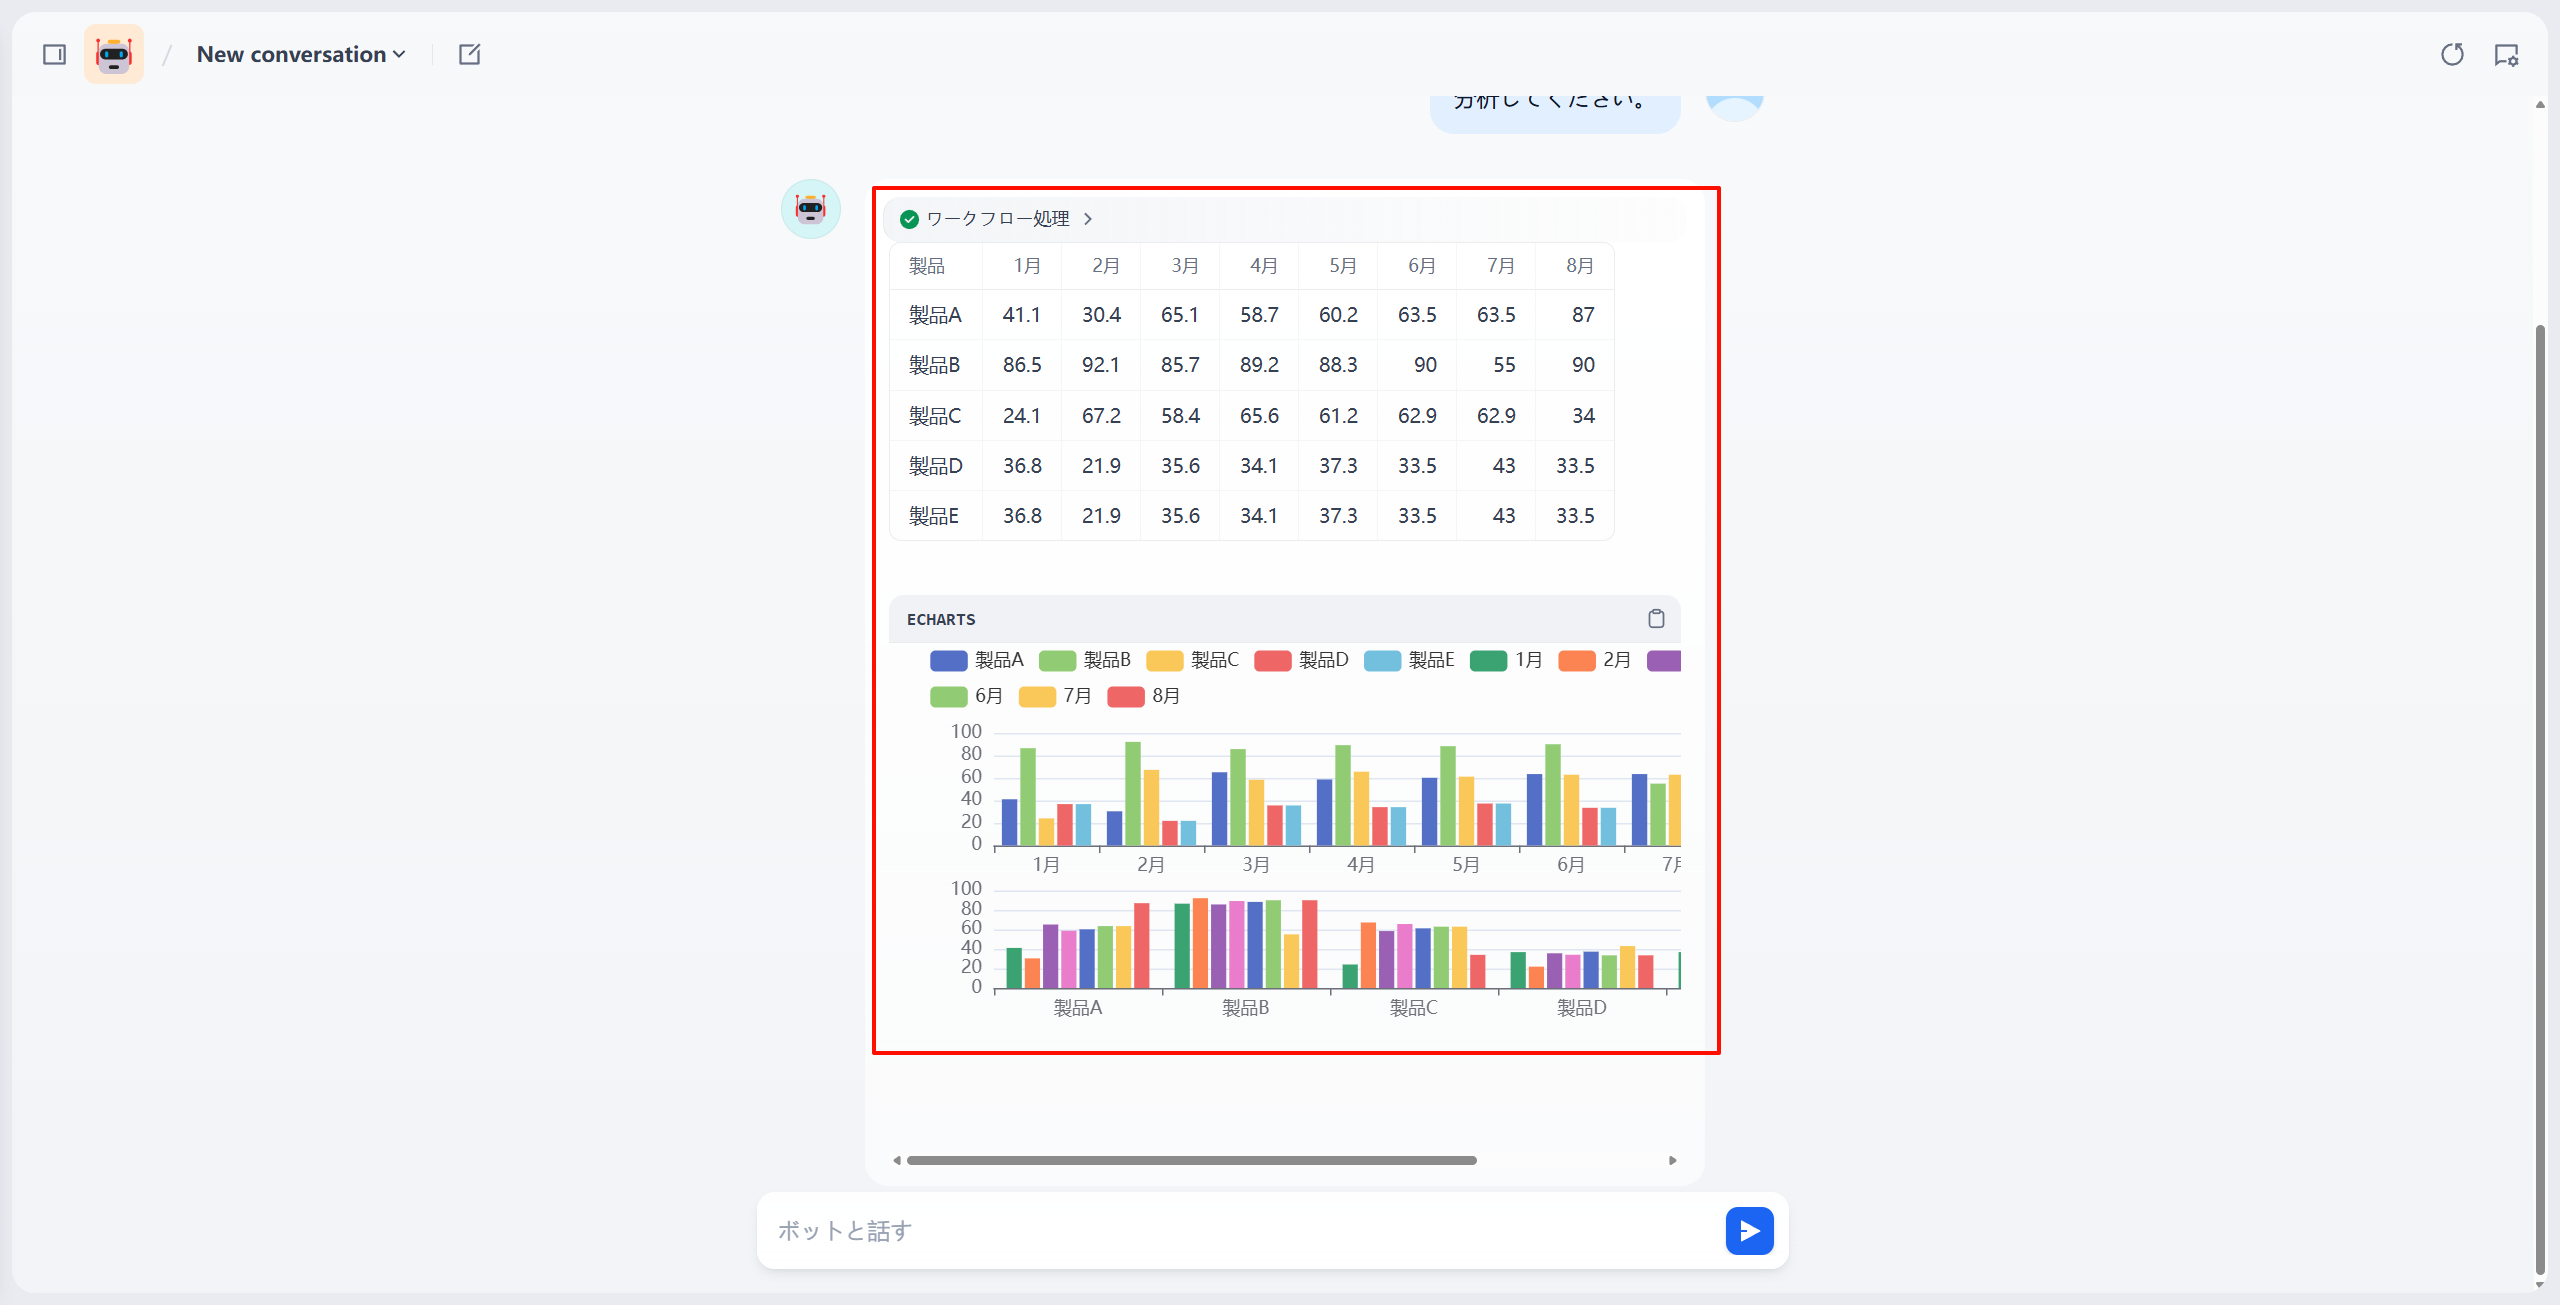Click the horizontal scrollbar left arrow
The image size is (2560, 1305).
pos(897,1160)
